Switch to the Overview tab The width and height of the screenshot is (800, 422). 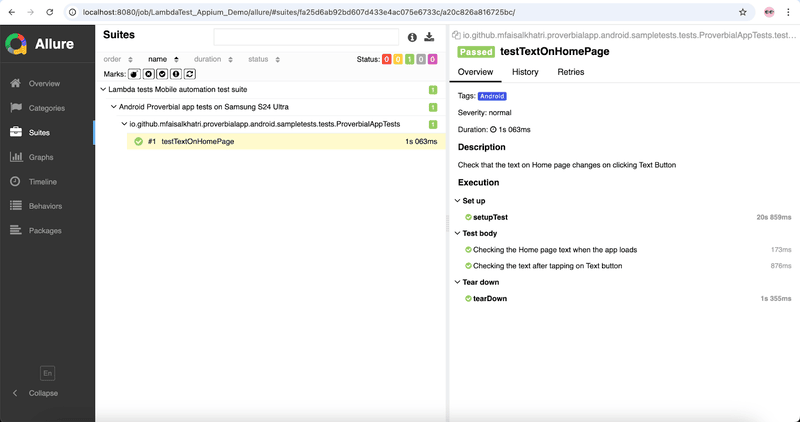(476, 72)
